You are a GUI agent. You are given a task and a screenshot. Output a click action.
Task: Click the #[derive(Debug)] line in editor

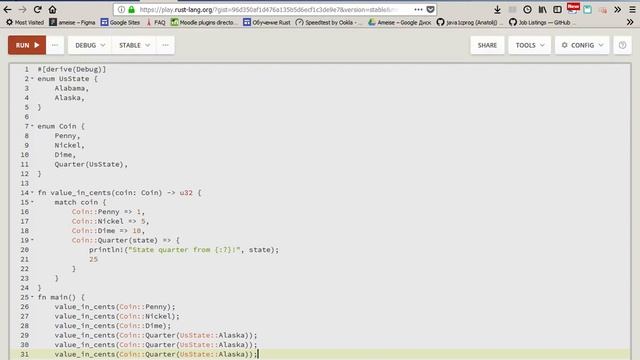pyautogui.click(x=72, y=69)
